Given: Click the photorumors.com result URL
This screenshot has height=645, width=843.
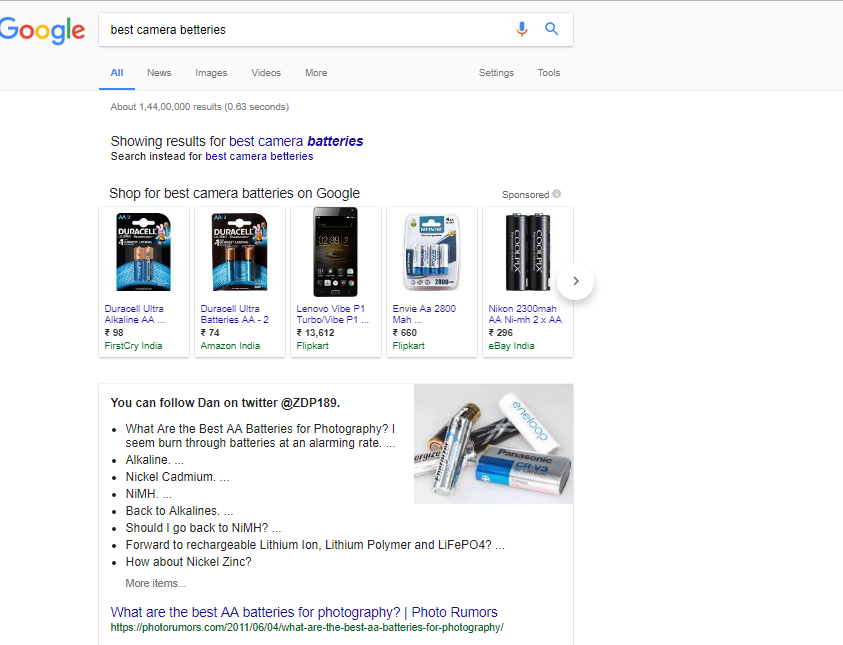Looking at the screenshot, I should (307, 627).
